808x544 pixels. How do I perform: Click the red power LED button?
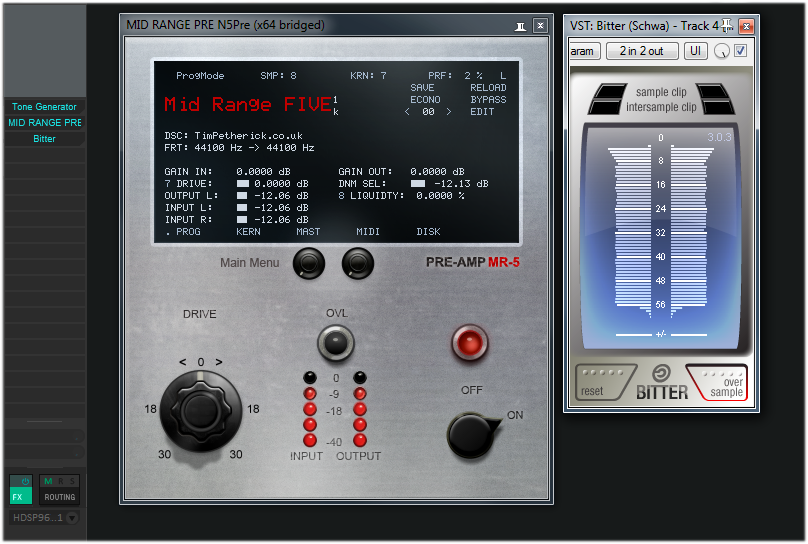[469, 343]
